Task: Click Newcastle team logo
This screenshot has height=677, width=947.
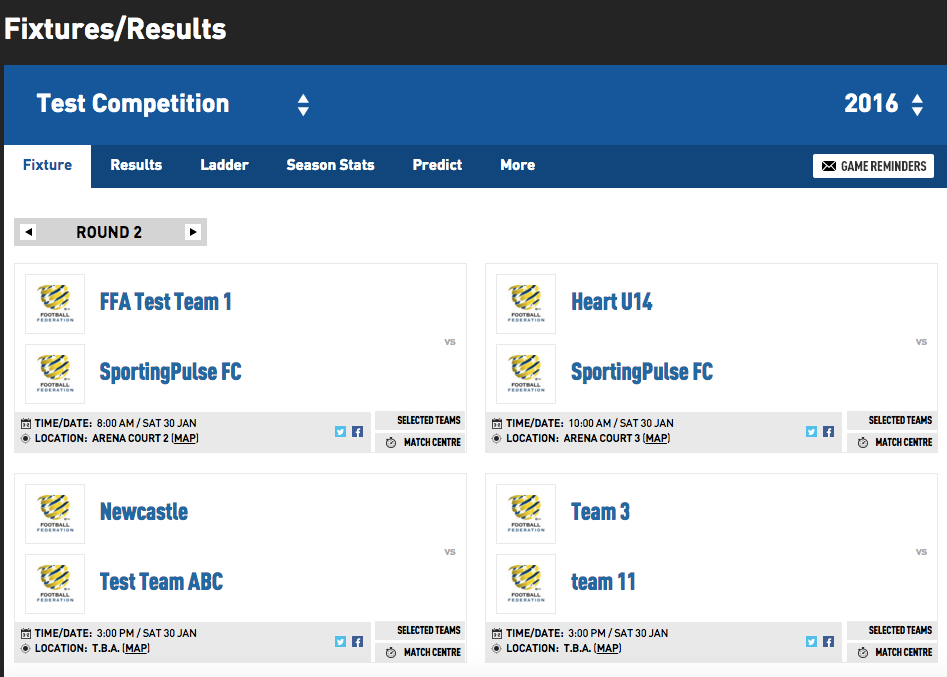Action: pos(55,514)
